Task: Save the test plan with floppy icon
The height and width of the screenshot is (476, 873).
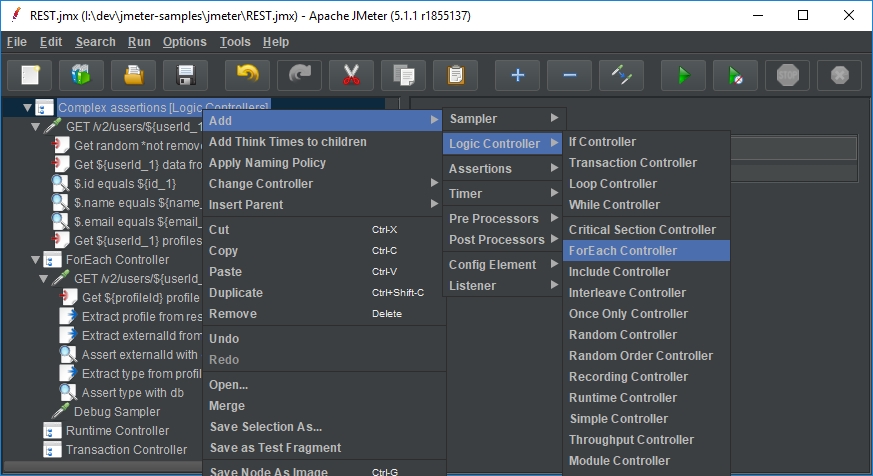Action: click(185, 75)
